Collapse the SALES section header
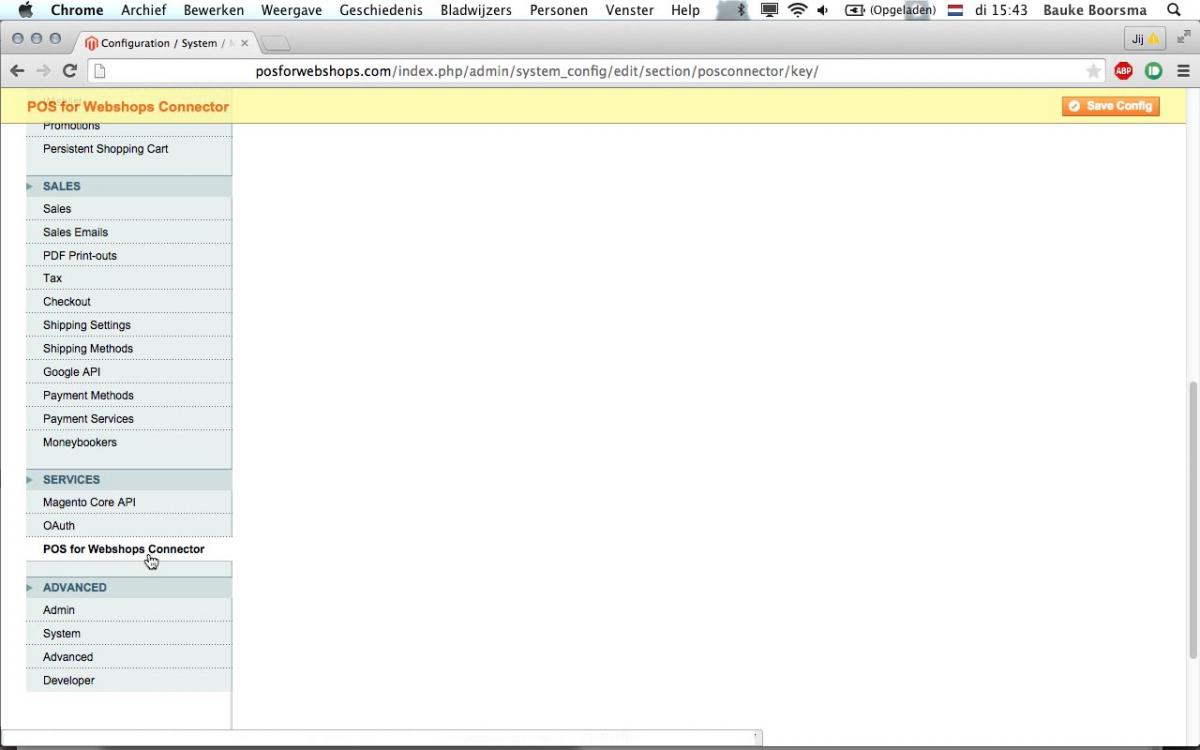1200x750 pixels. tap(129, 186)
